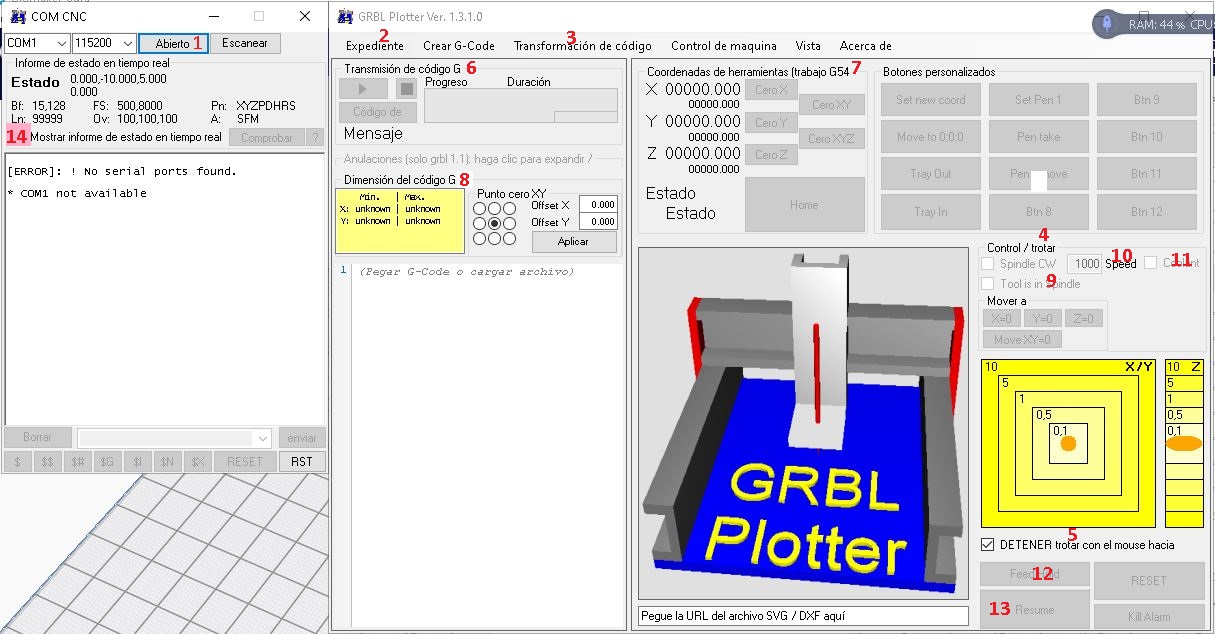Viewport: 1215px width, 634px height.
Task: Click the COM CNC window icon
Action: point(17,16)
